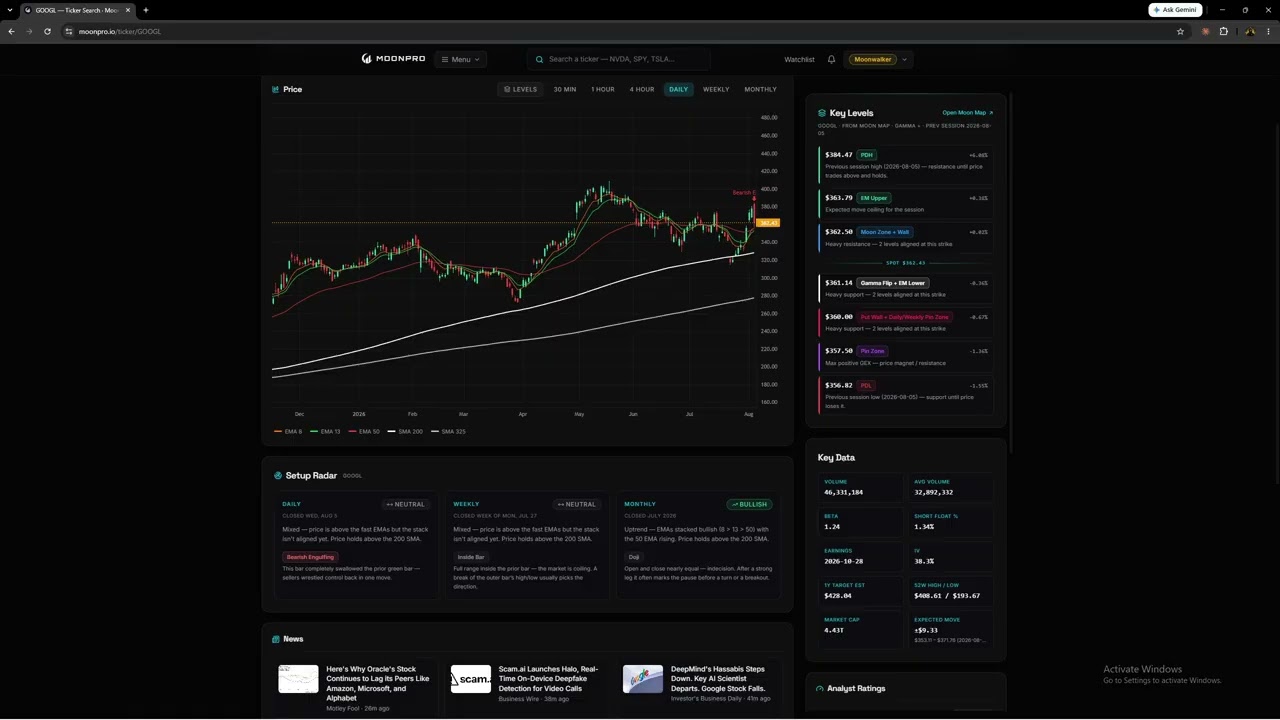Open Chrome tab search dropdown arrow
Viewport: 1280px width, 720px height.
[x=9, y=10]
